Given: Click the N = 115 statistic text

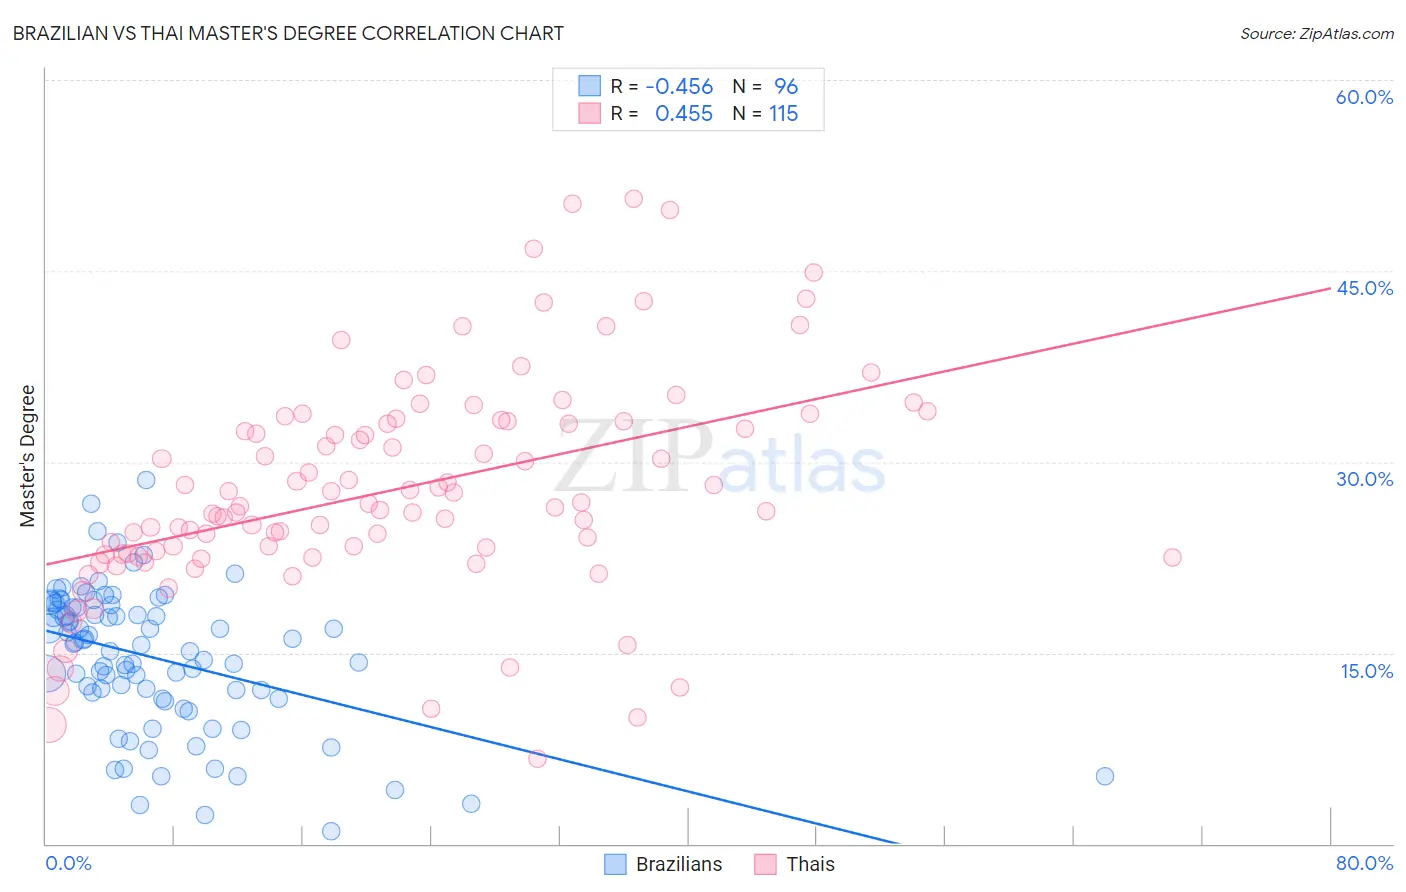Looking at the screenshot, I should [765, 113].
